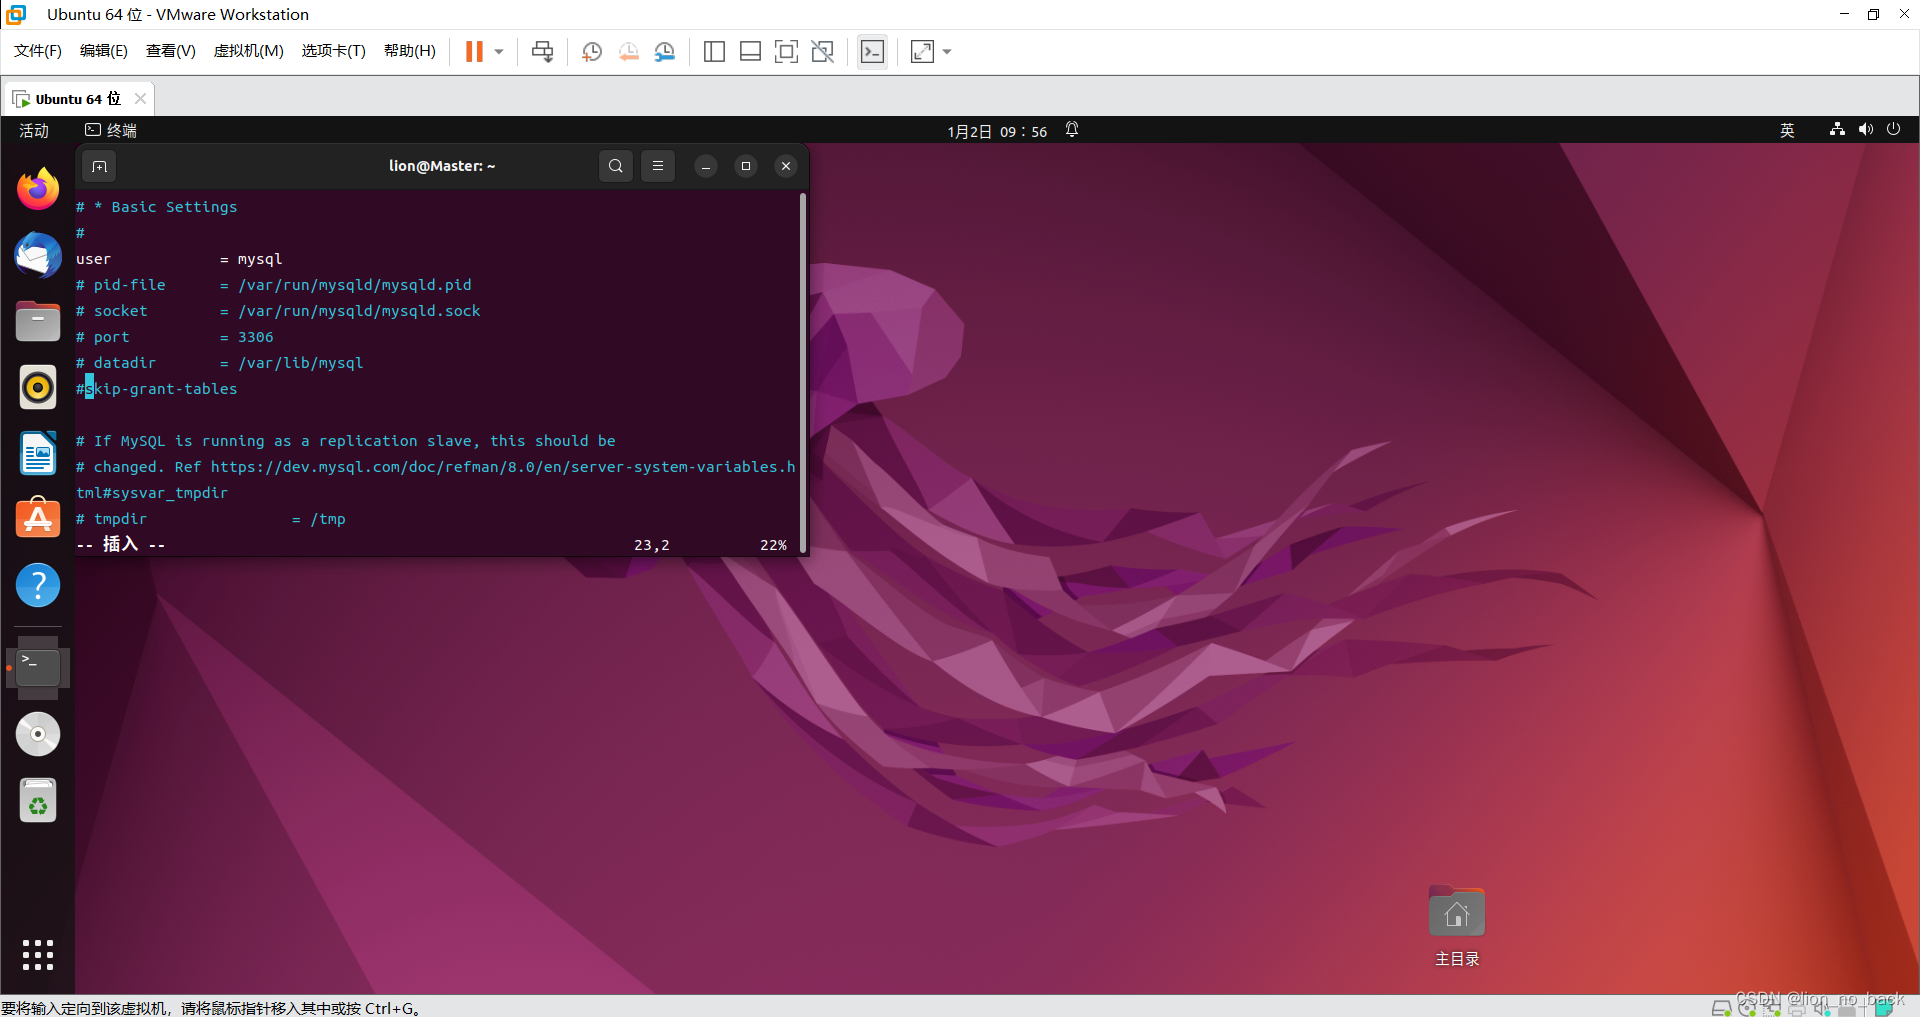Open Ubuntu Software from the dock

tap(38, 519)
